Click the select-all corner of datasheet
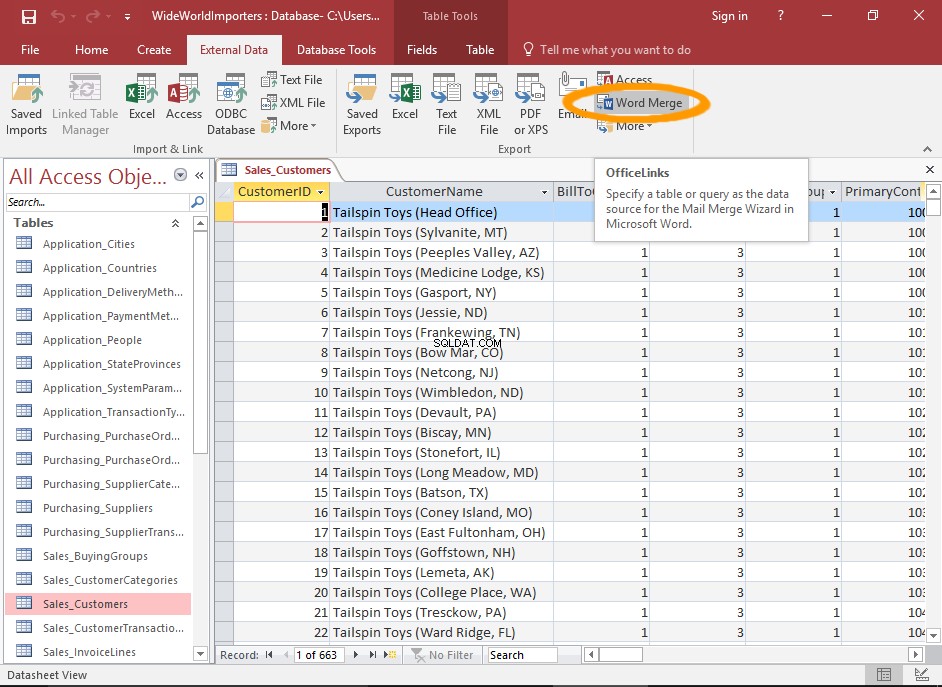Image resolution: width=942 pixels, height=687 pixels. tap(224, 192)
